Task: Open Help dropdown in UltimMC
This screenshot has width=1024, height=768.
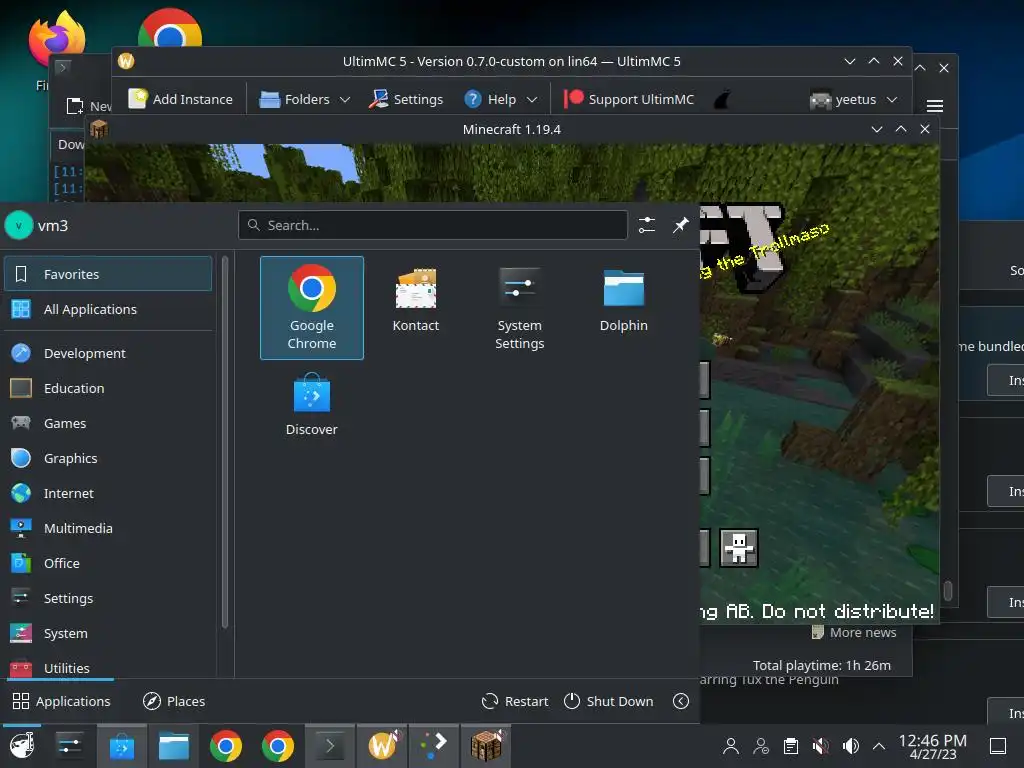Action: (x=501, y=99)
